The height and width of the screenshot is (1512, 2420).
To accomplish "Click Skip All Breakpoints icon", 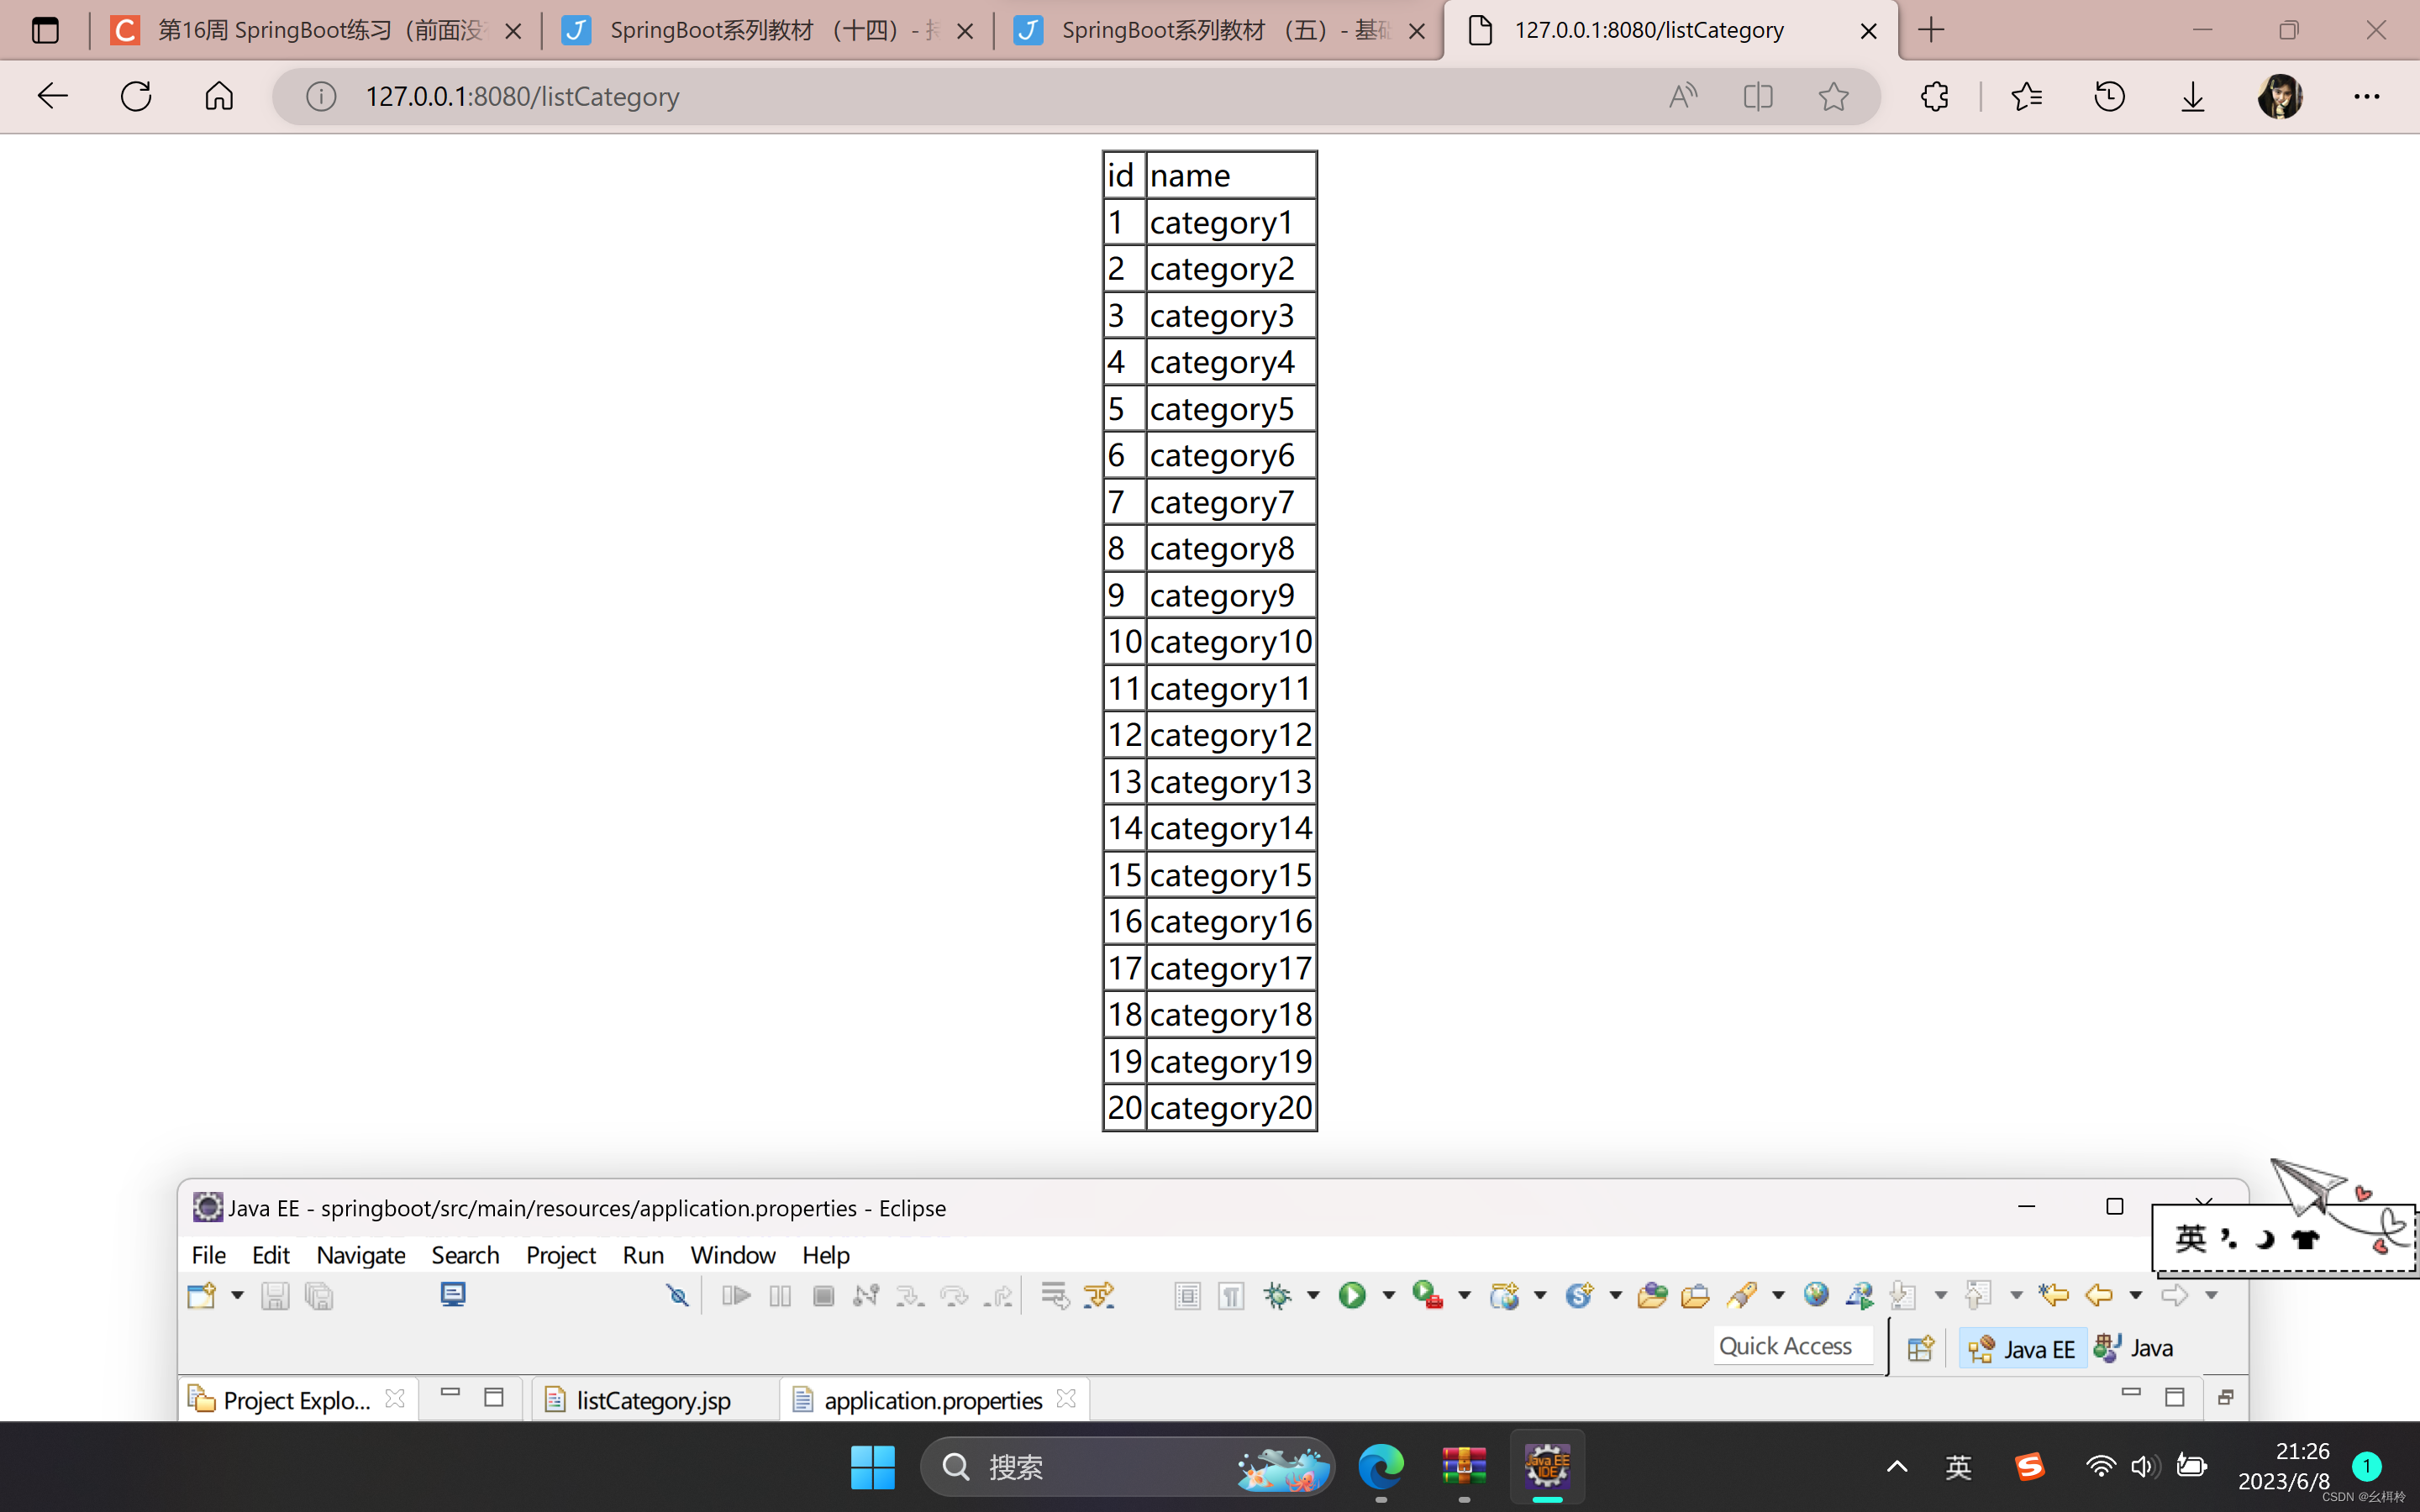I will click(x=677, y=1296).
